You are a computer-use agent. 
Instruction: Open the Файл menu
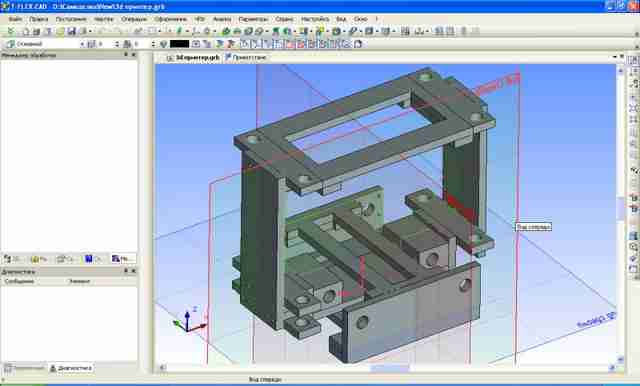16,19
